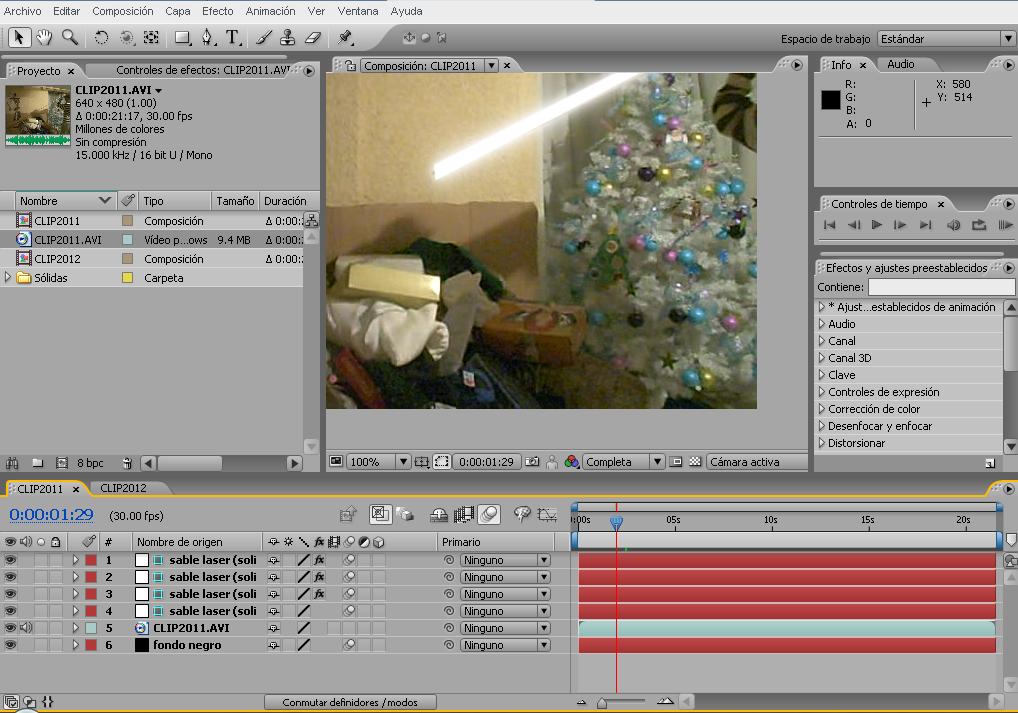Open the Composición: CLIP2011 viewer dropdown
This screenshot has height=713, width=1018.
[x=491, y=66]
